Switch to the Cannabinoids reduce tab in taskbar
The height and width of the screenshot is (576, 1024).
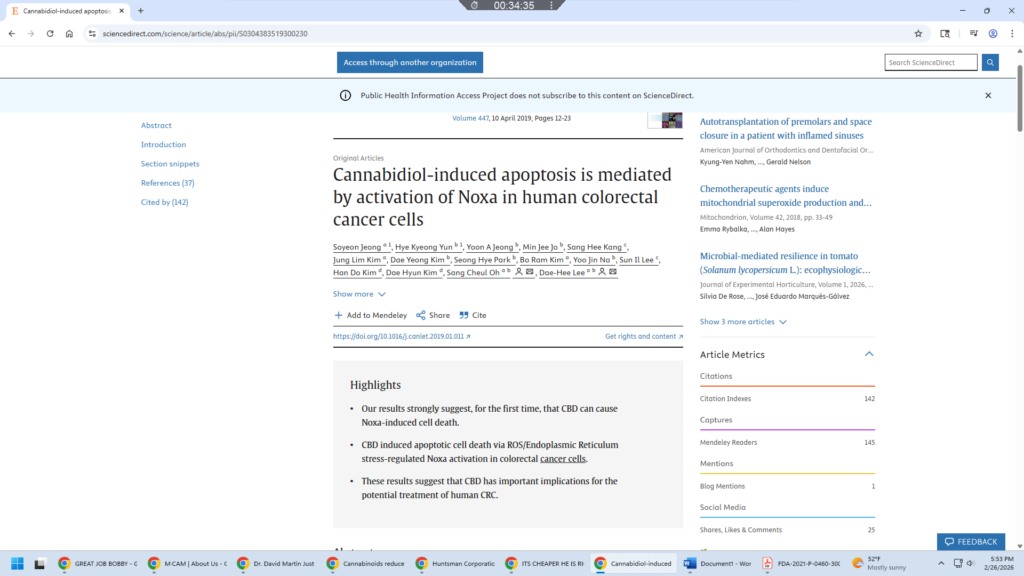pyautogui.click(x=368, y=563)
